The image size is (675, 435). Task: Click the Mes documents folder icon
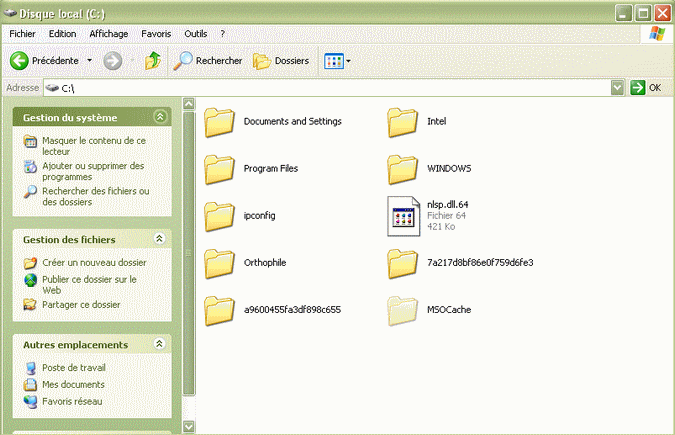click(x=30, y=385)
